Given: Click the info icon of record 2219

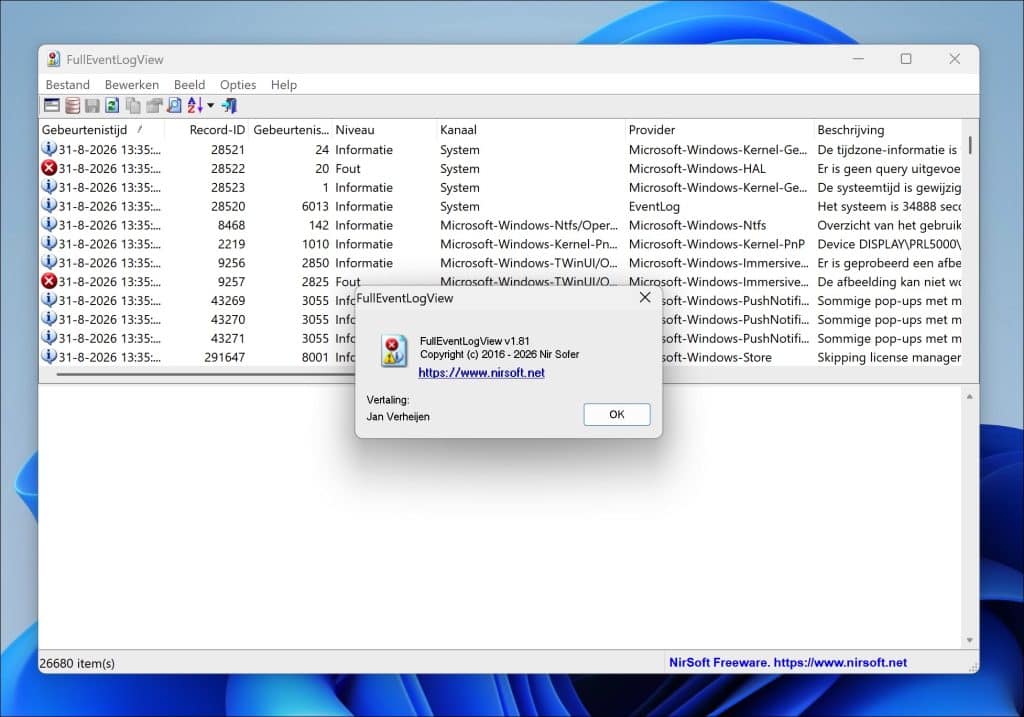Looking at the screenshot, I should click(49, 244).
